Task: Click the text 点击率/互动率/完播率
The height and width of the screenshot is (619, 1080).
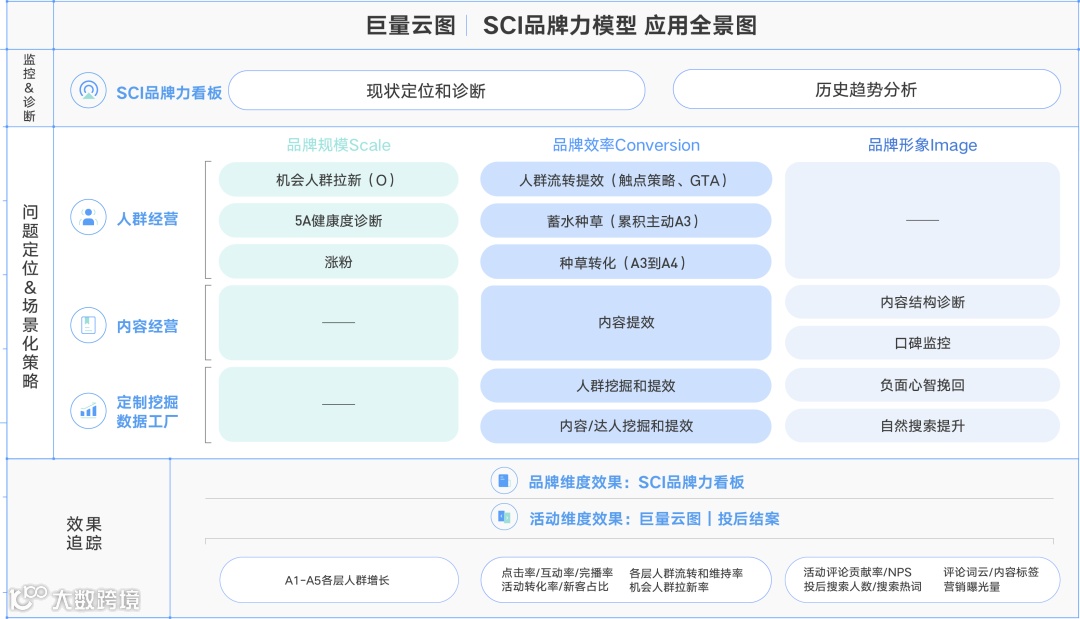Action: pyautogui.click(x=557, y=573)
